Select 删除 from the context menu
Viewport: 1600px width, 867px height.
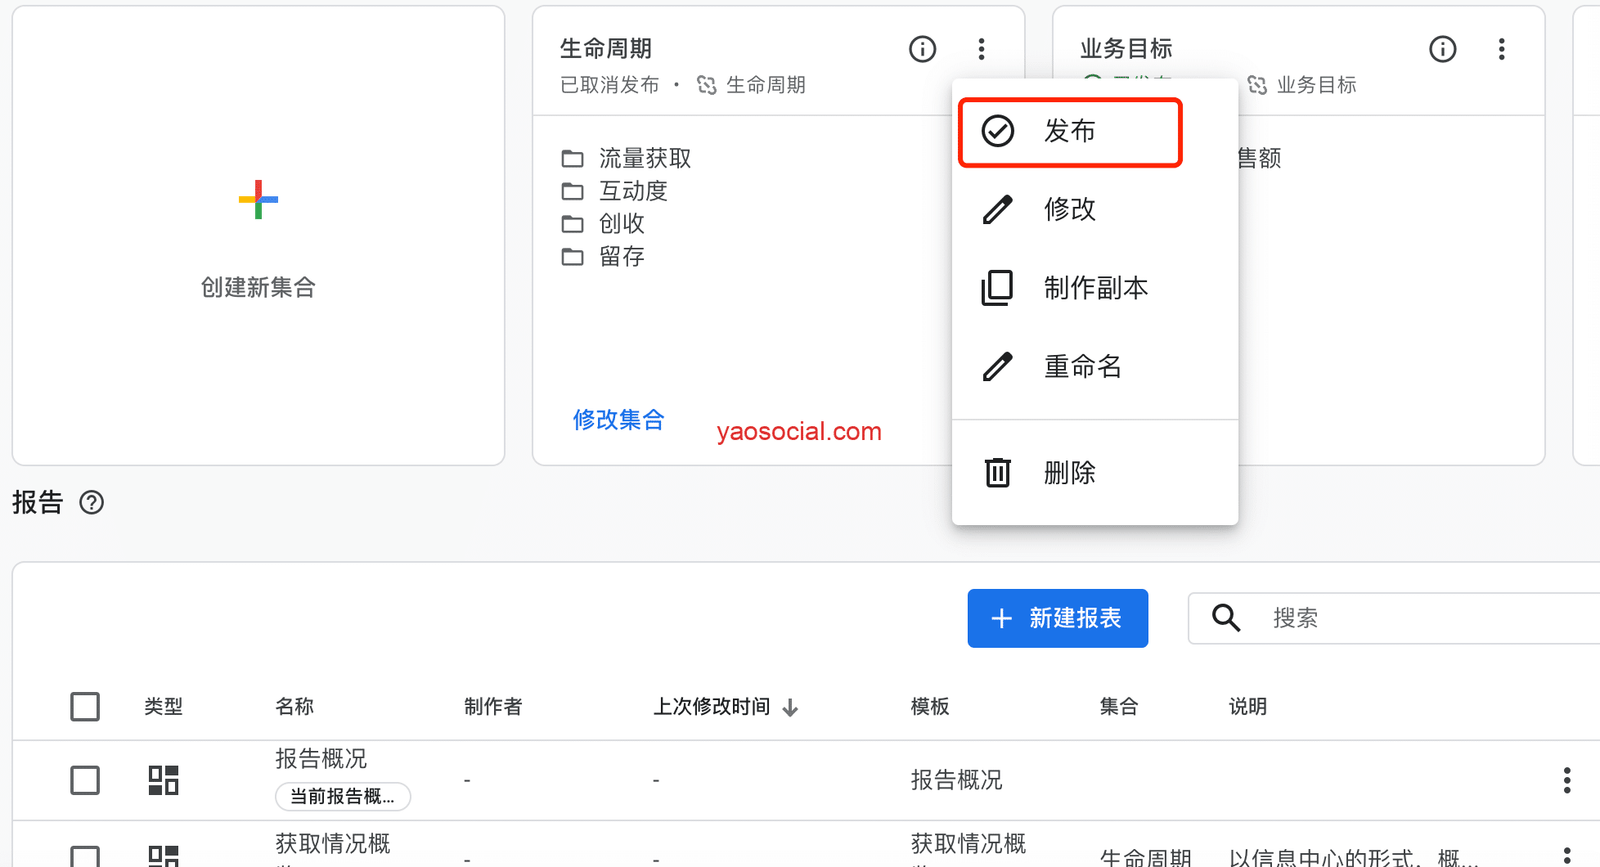[1070, 473]
